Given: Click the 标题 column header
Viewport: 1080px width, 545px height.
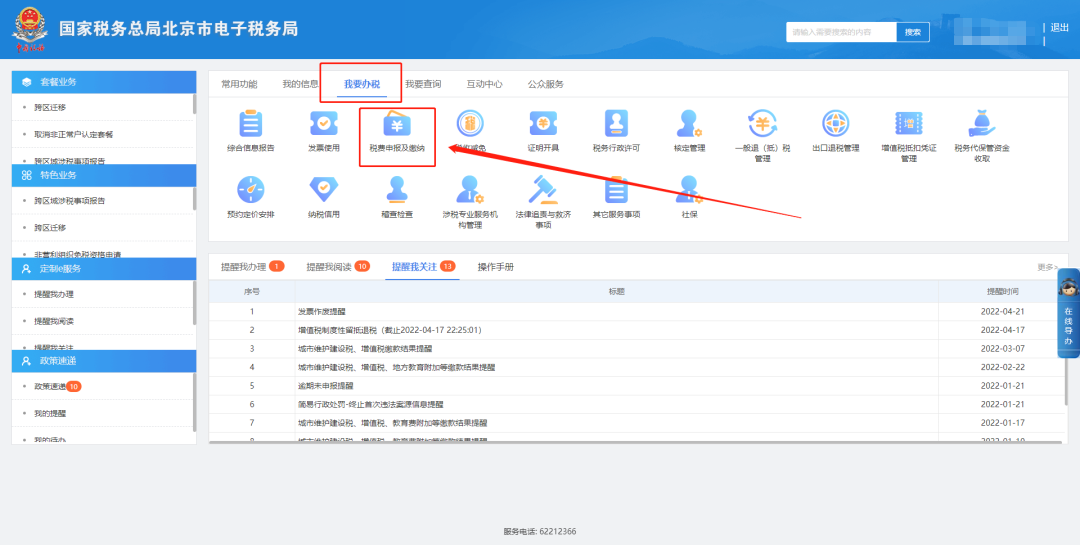Looking at the screenshot, I should point(616,291).
